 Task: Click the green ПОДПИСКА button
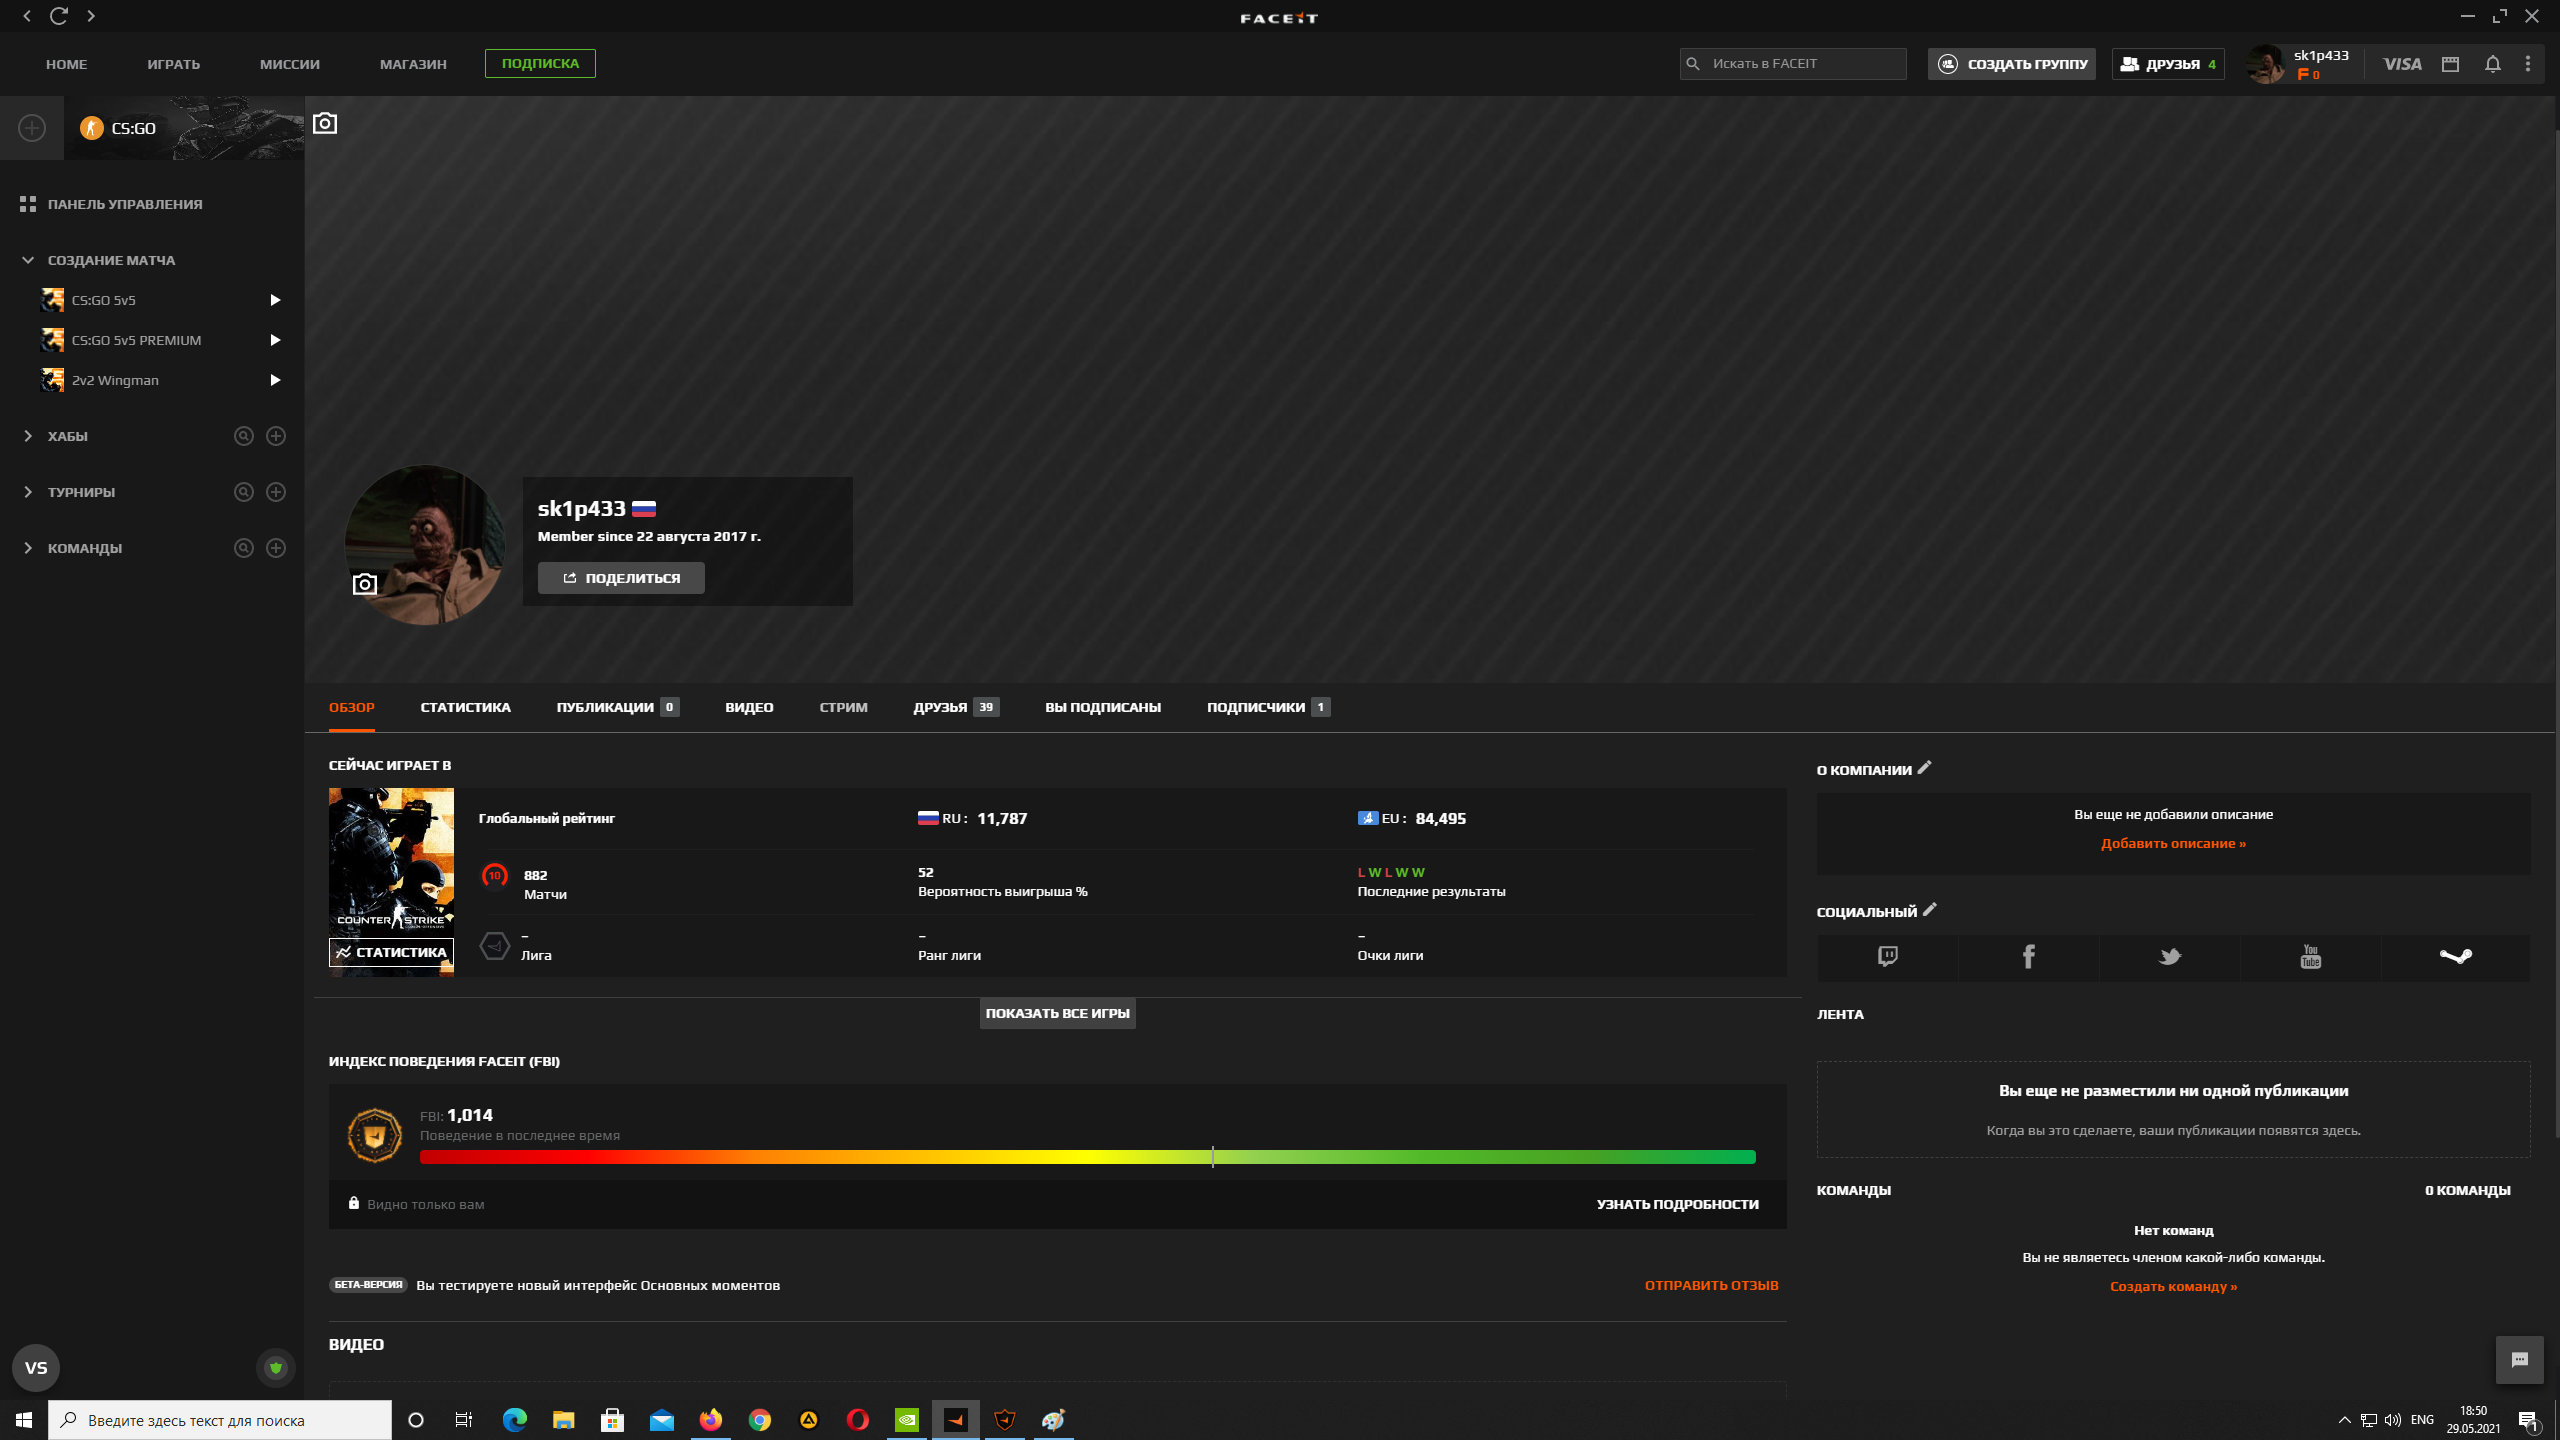point(540,63)
